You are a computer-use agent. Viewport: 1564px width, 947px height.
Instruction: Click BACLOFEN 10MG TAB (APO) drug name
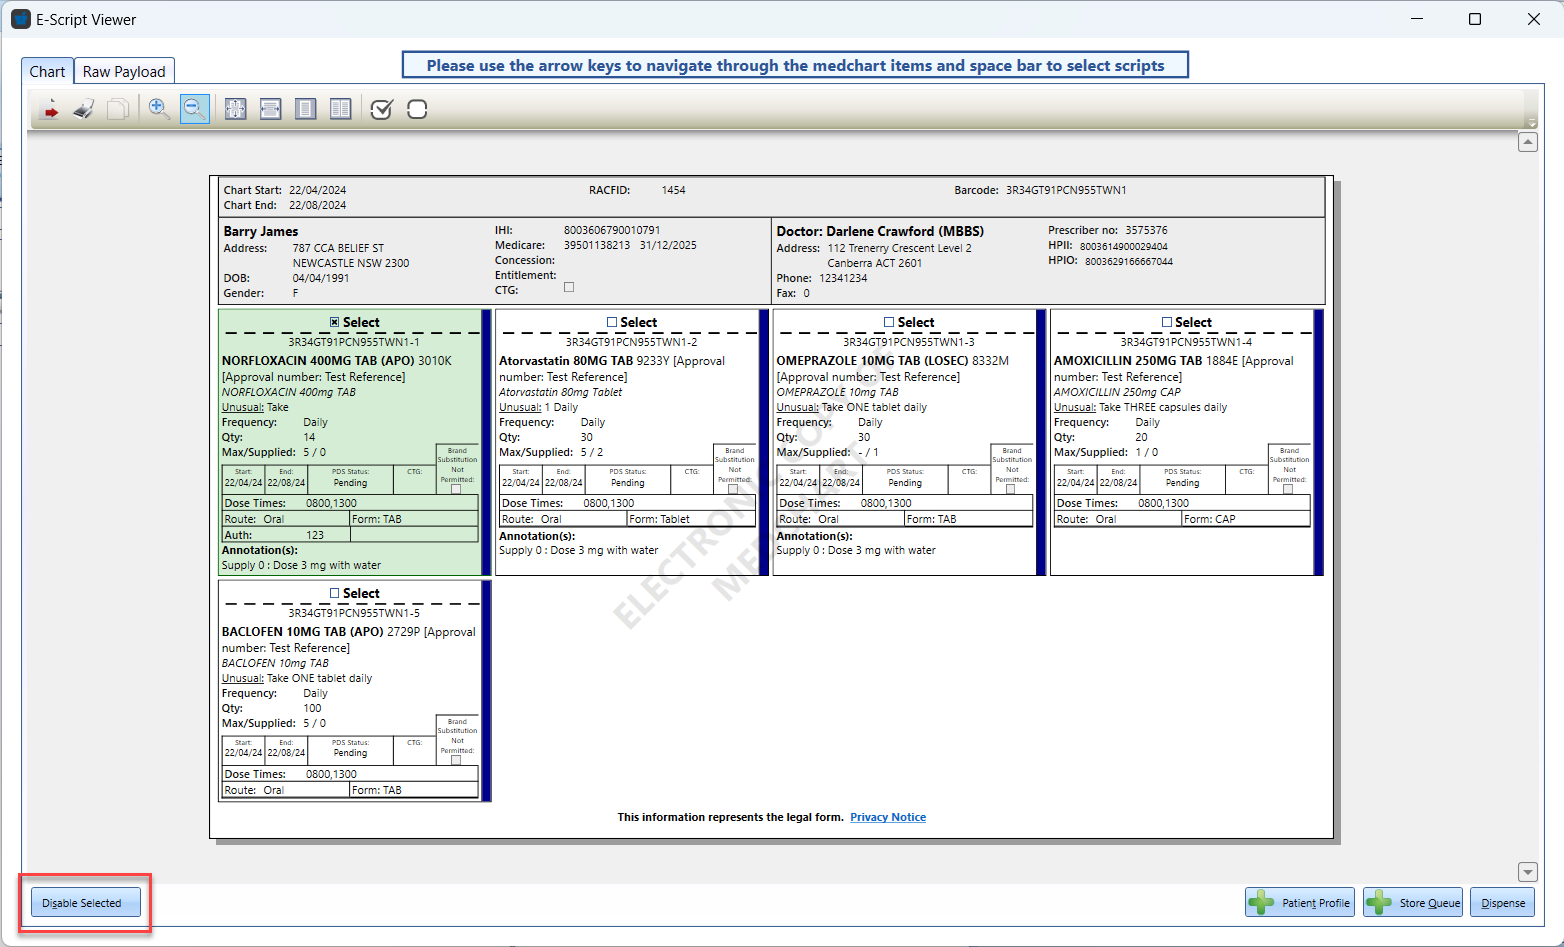pos(303,632)
